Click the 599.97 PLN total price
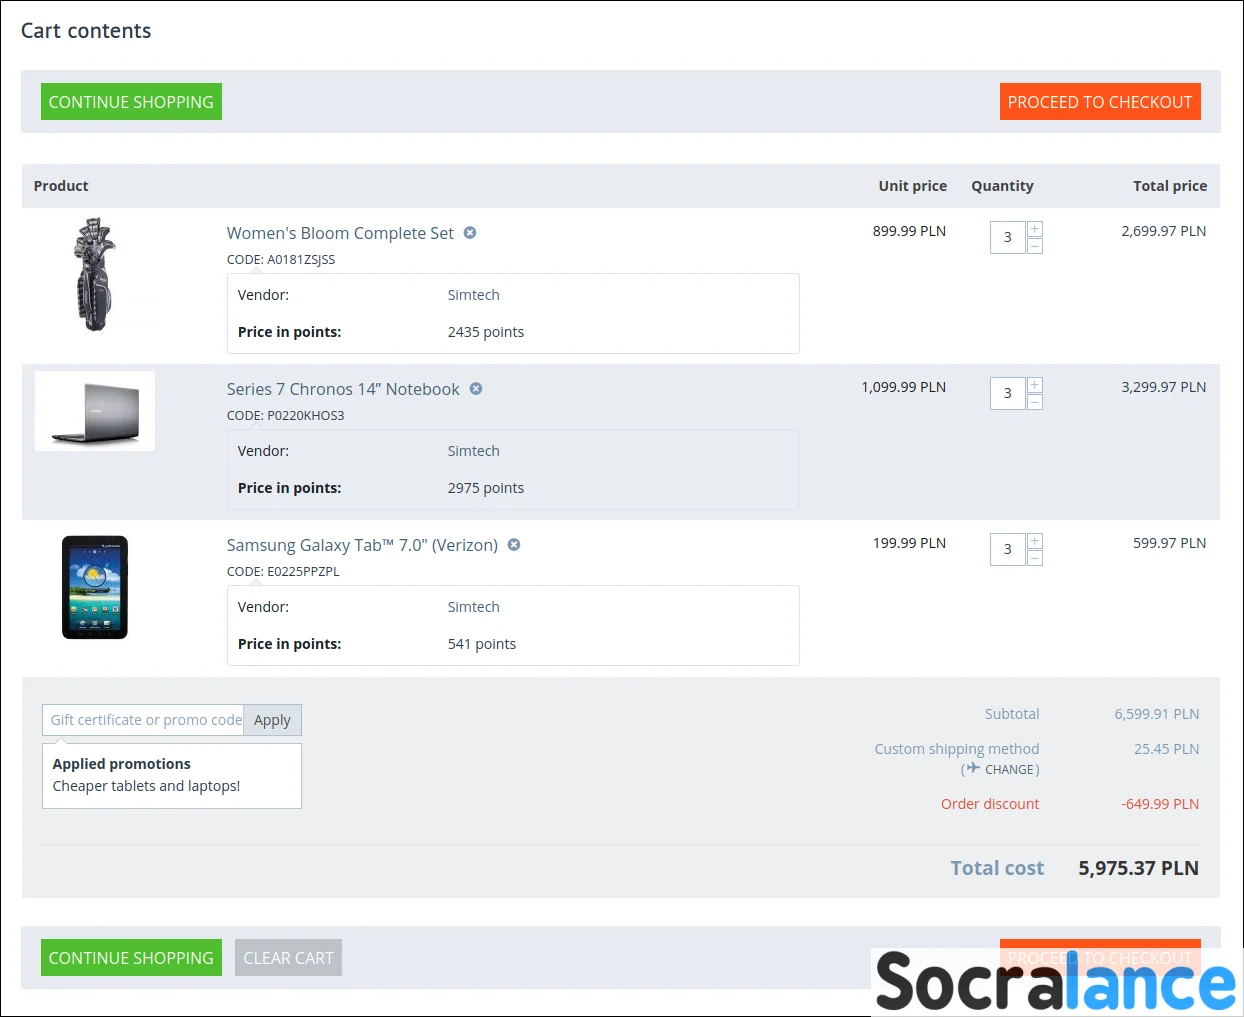Screen dimensions: 1244x1017 point(1170,543)
